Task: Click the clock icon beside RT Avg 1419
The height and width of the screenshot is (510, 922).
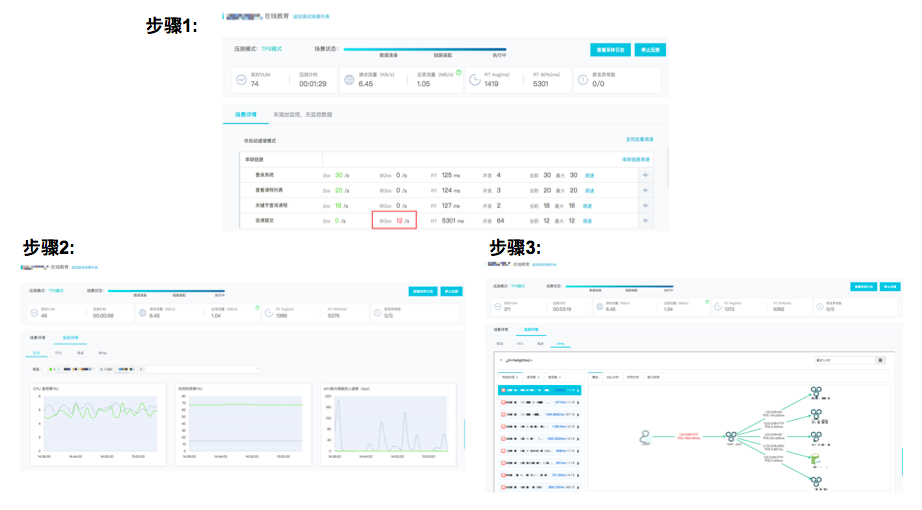Action: point(475,80)
